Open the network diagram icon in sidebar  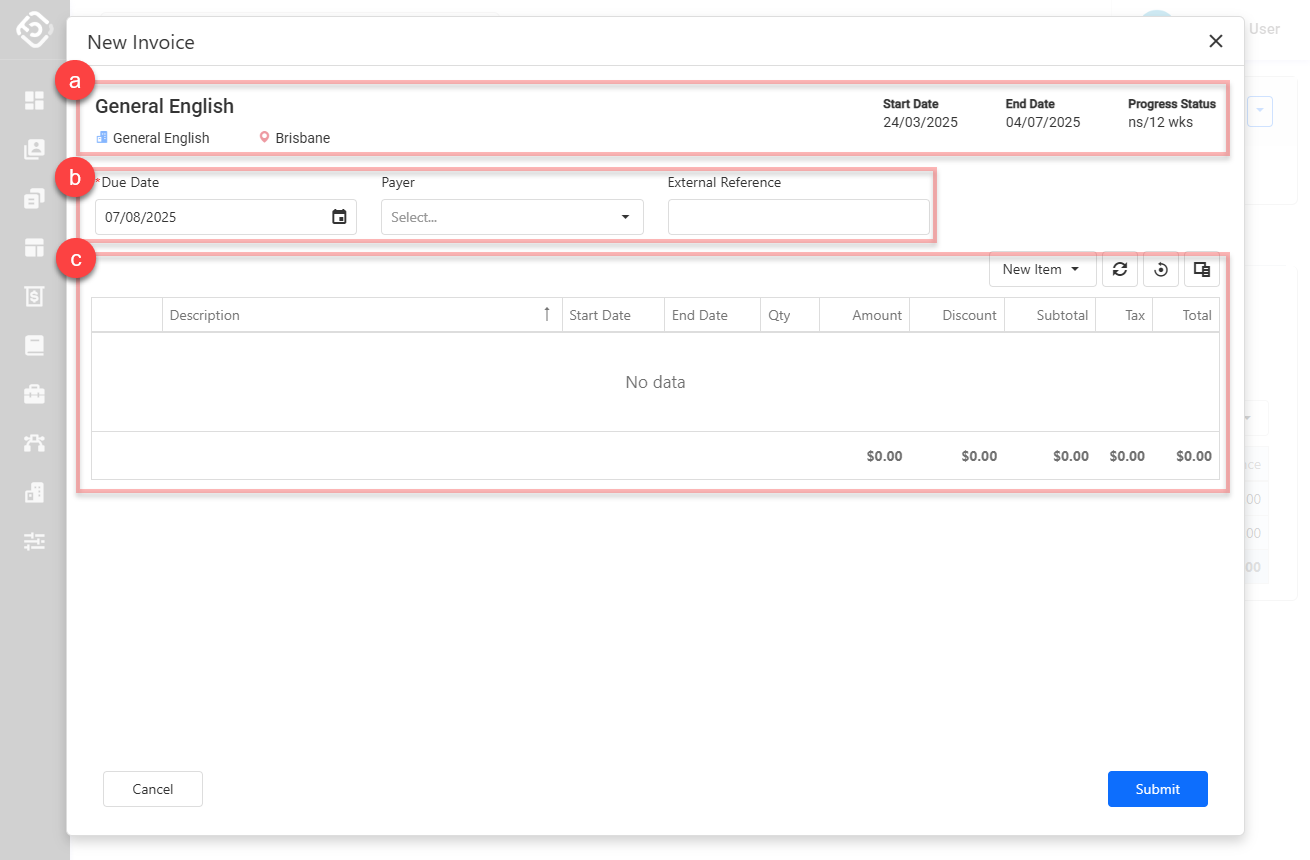tap(34, 443)
